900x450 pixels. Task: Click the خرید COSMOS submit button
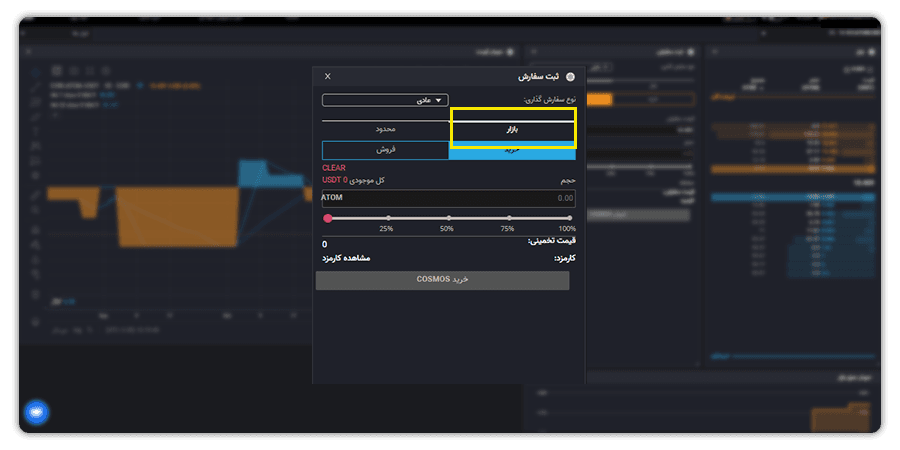(x=443, y=280)
